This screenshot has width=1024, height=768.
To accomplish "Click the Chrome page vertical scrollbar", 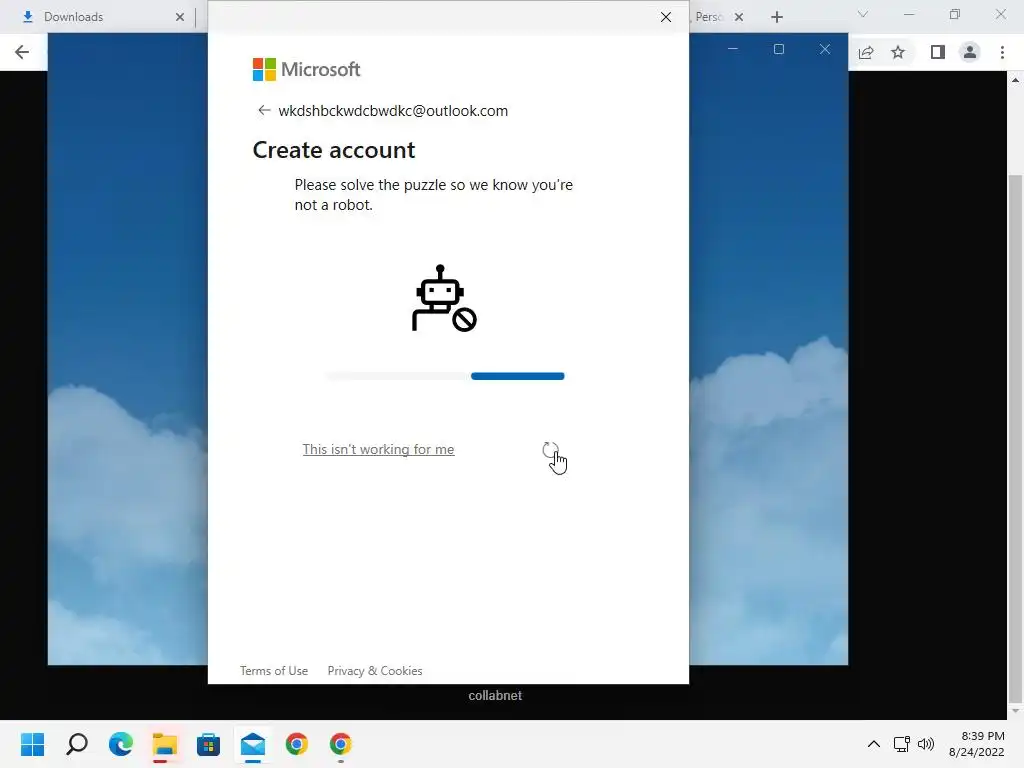I will [1016, 441].
